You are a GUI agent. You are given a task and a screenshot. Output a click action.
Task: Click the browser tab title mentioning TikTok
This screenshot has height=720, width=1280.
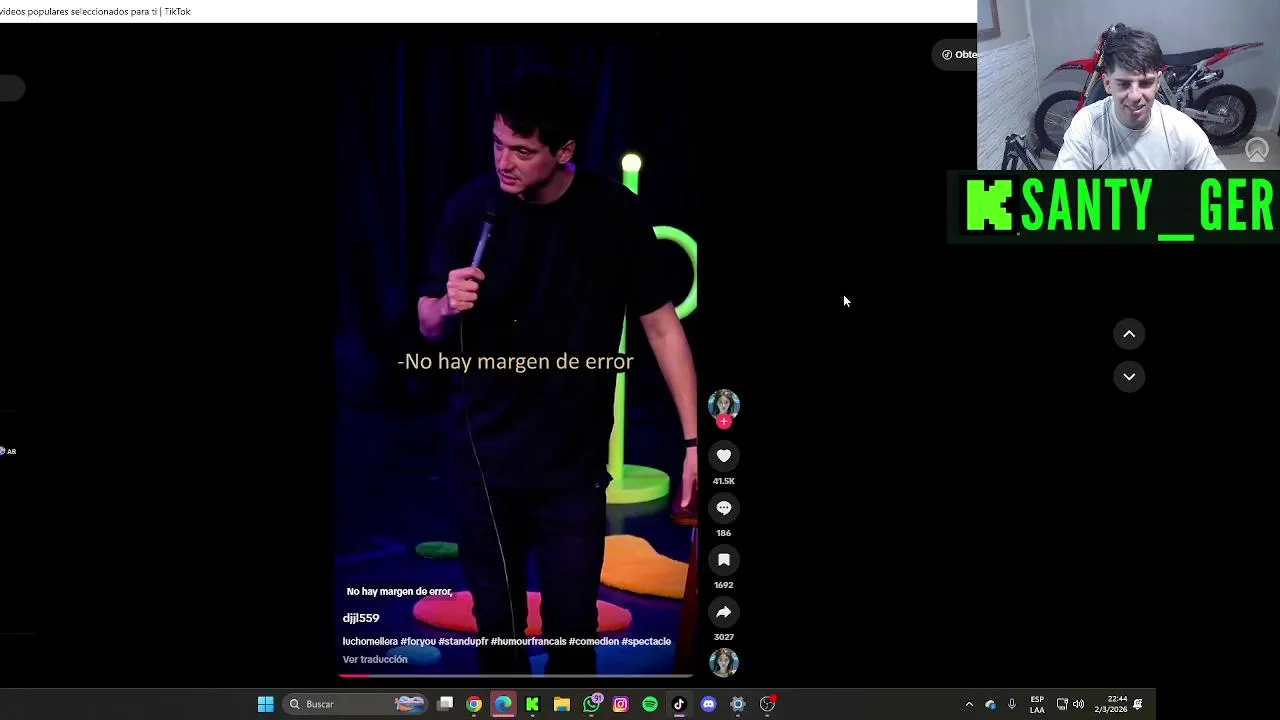click(x=95, y=11)
